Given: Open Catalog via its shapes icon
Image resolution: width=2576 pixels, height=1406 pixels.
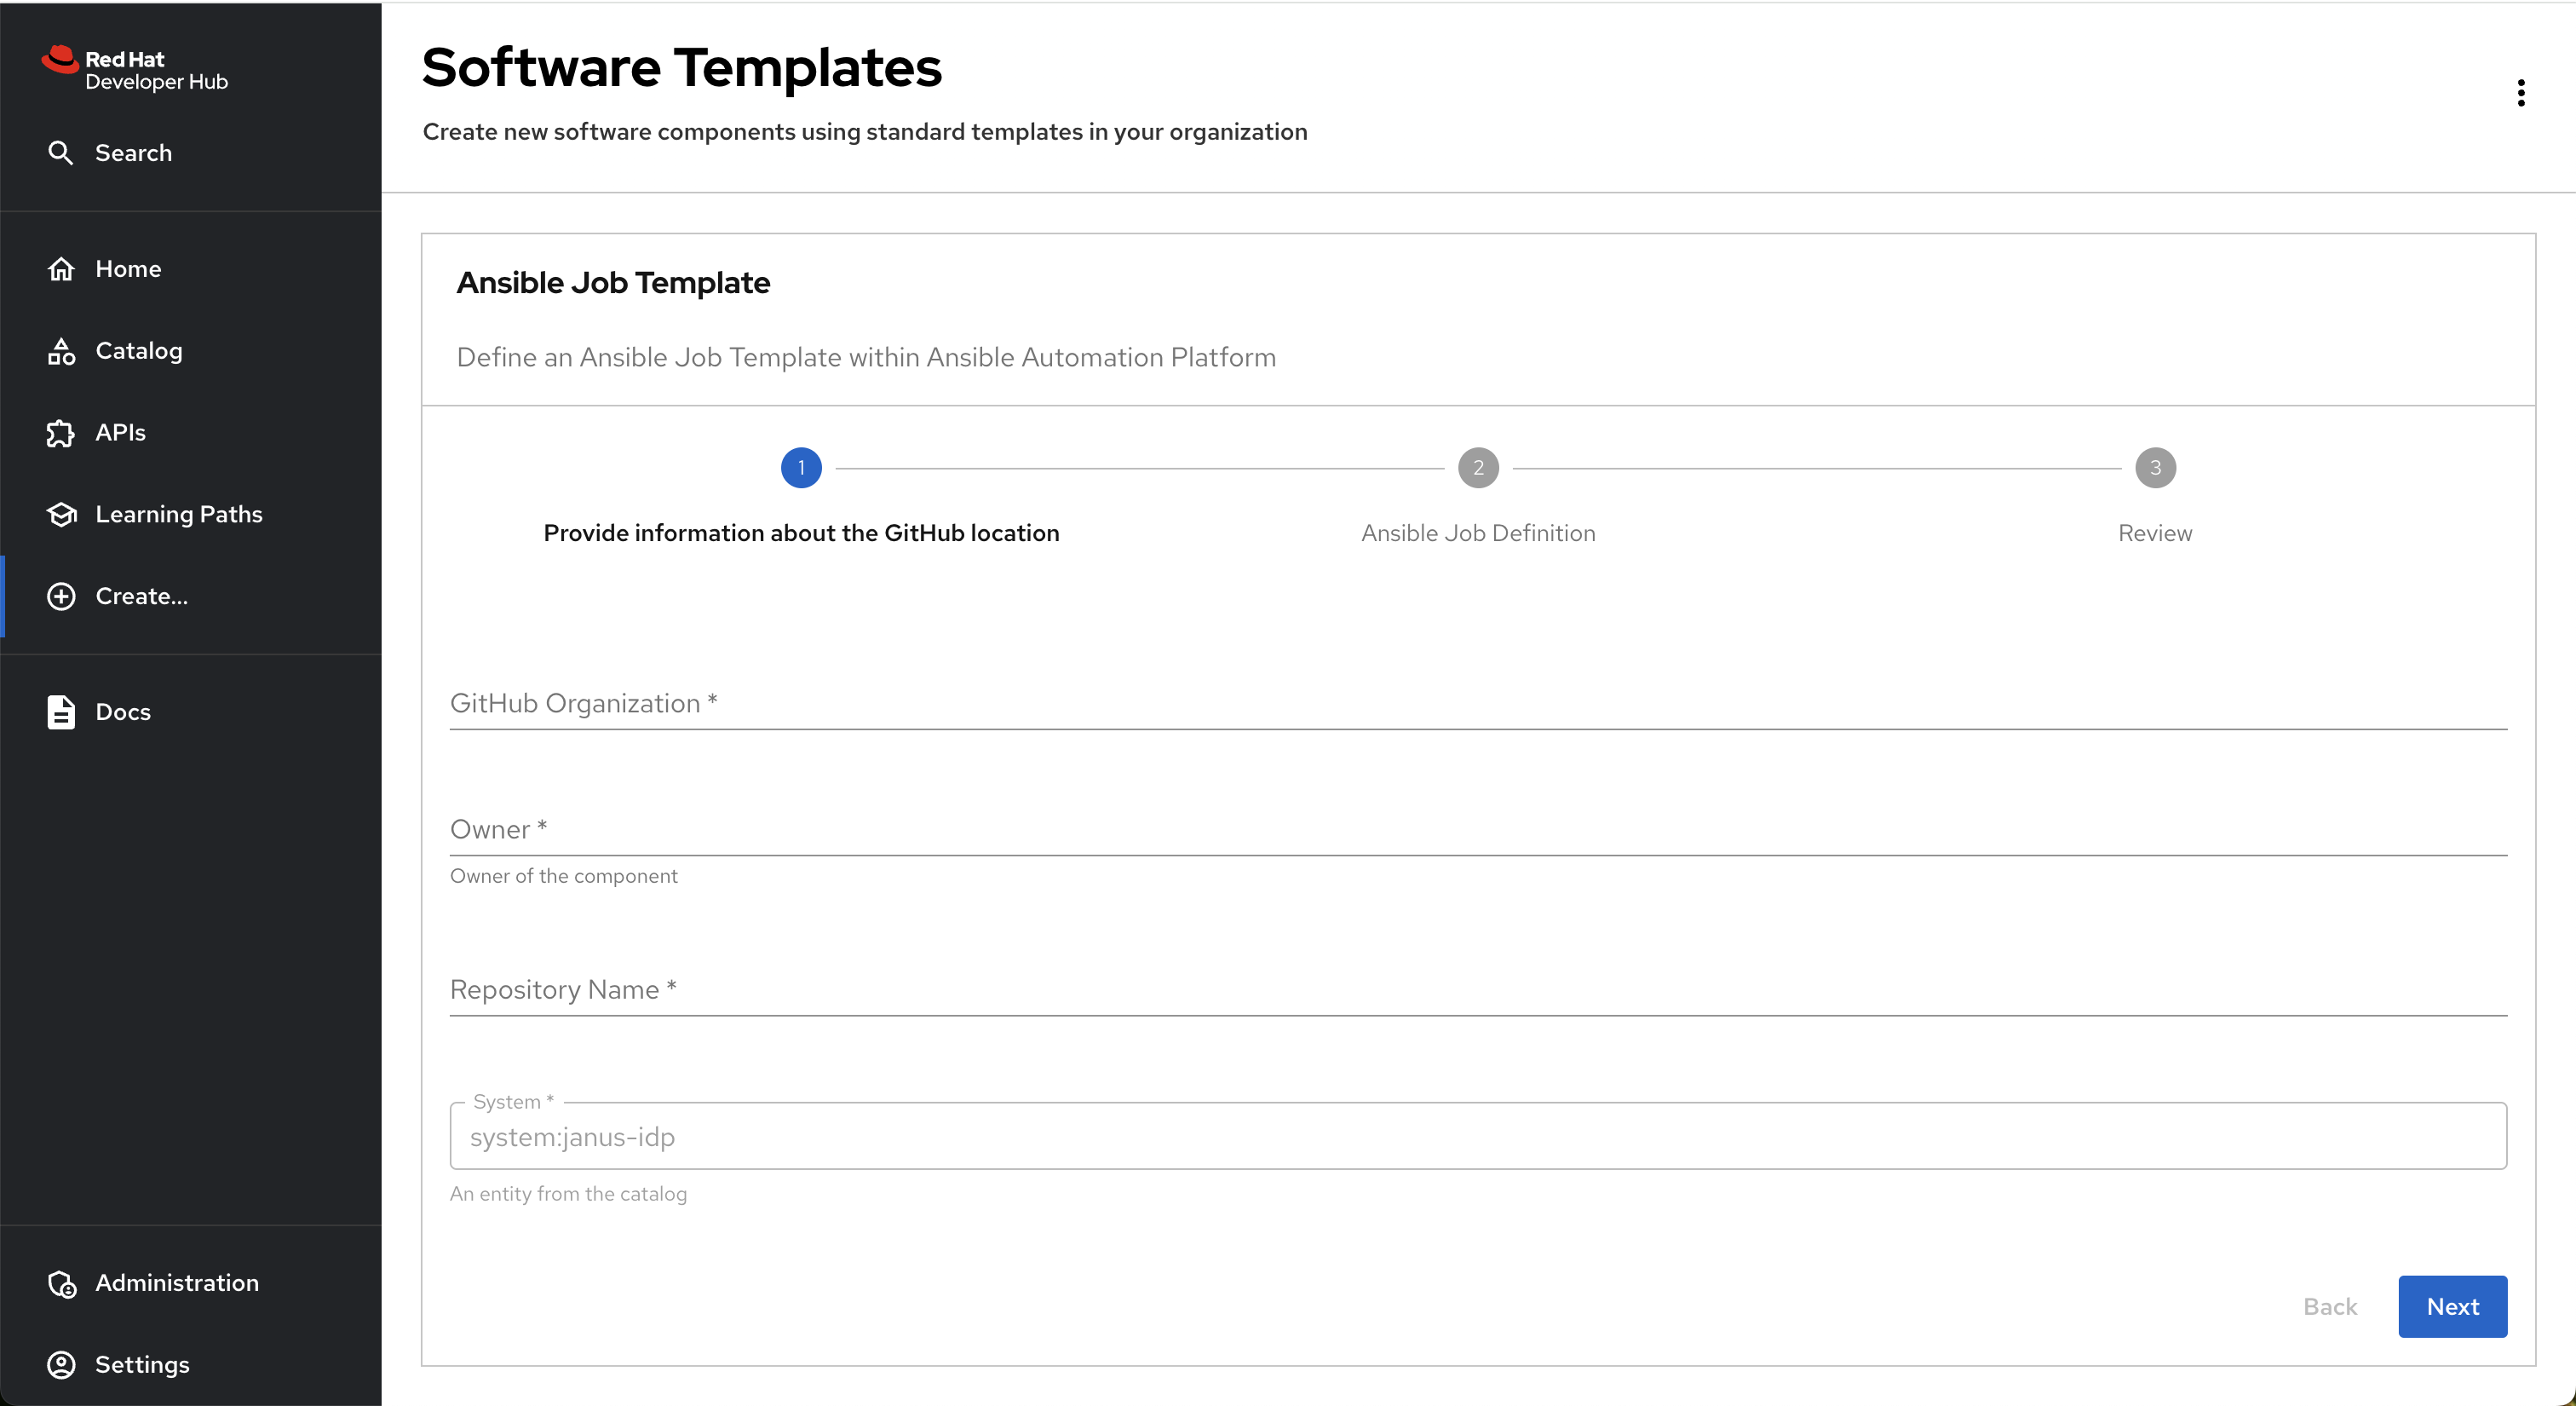Looking at the screenshot, I should [x=61, y=351].
